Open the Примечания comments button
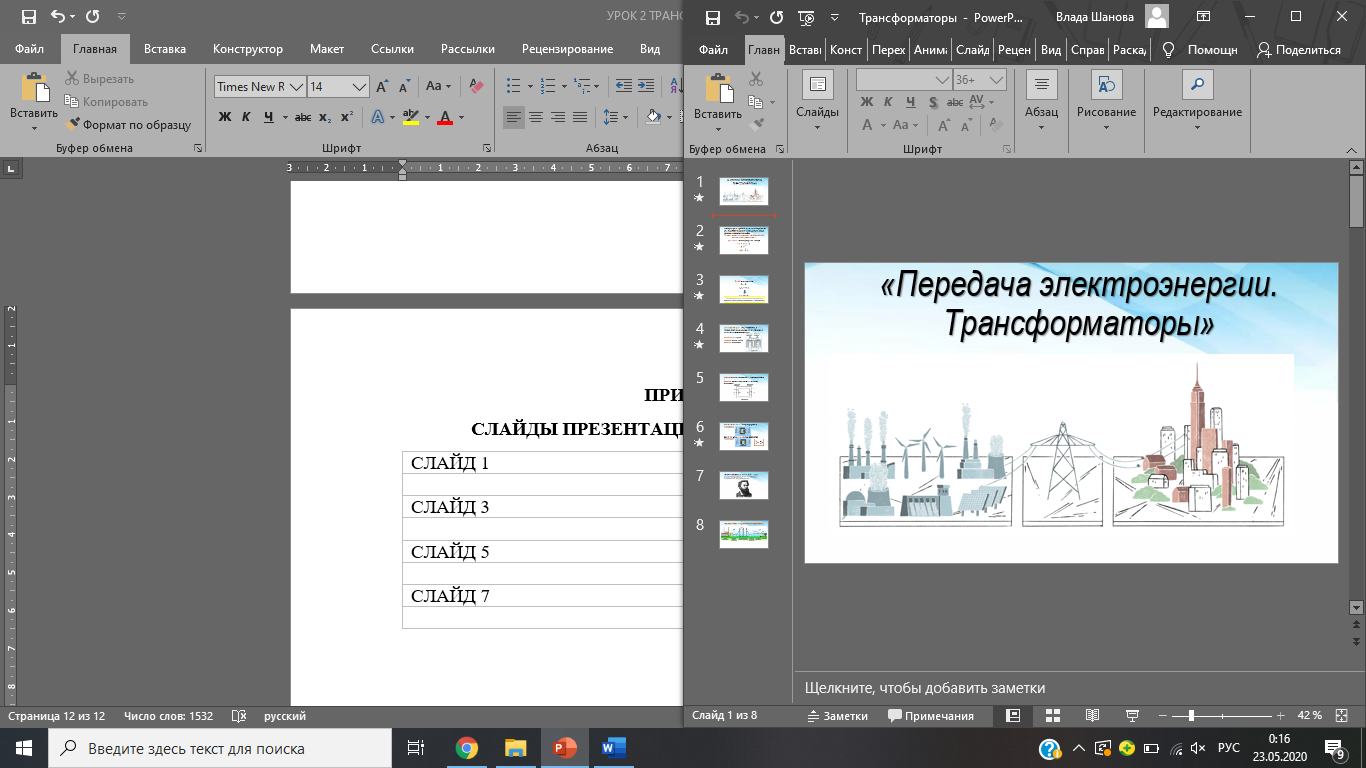Image resolution: width=1366 pixels, height=768 pixels. (930, 716)
